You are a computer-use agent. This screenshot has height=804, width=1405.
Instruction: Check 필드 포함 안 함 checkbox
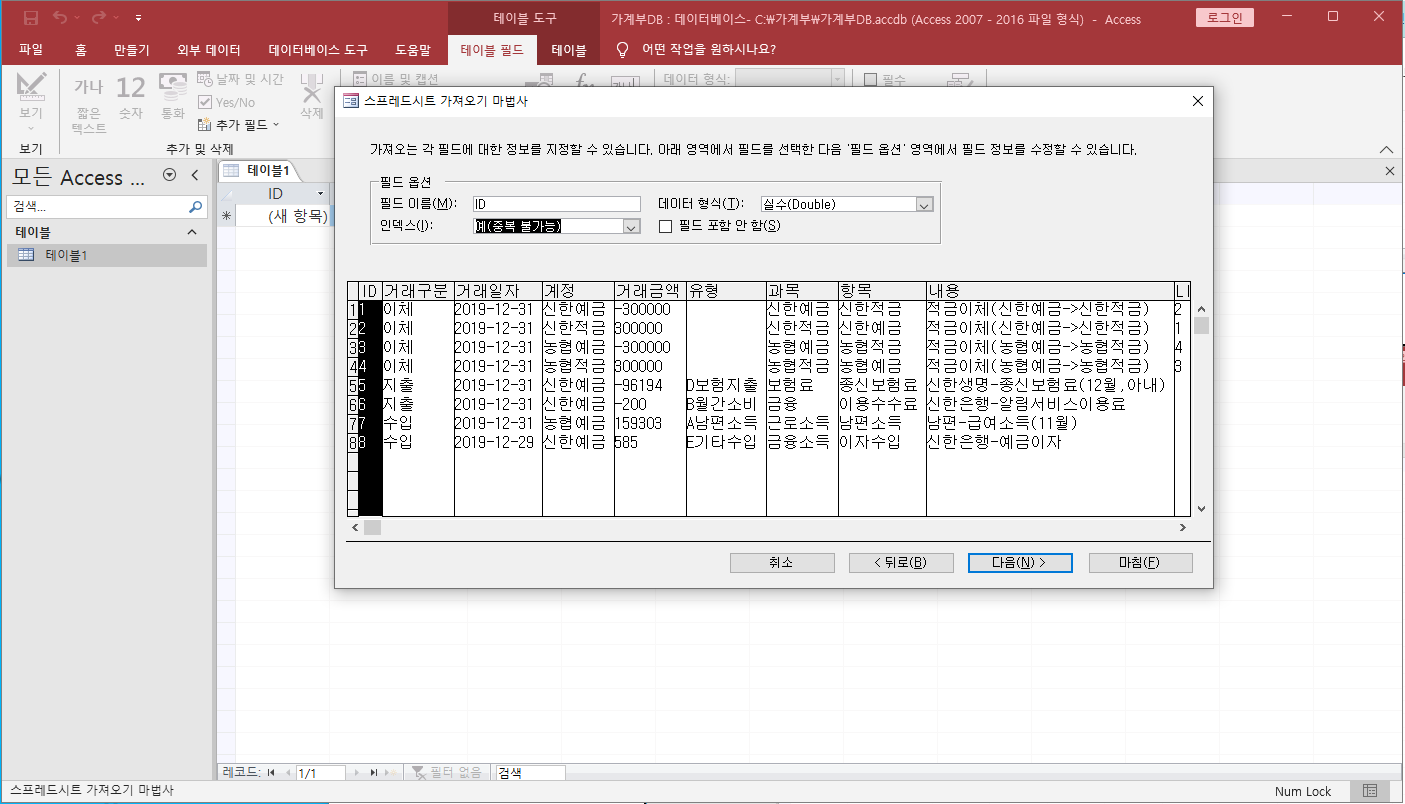pyautogui.click(x=666, y=227)
